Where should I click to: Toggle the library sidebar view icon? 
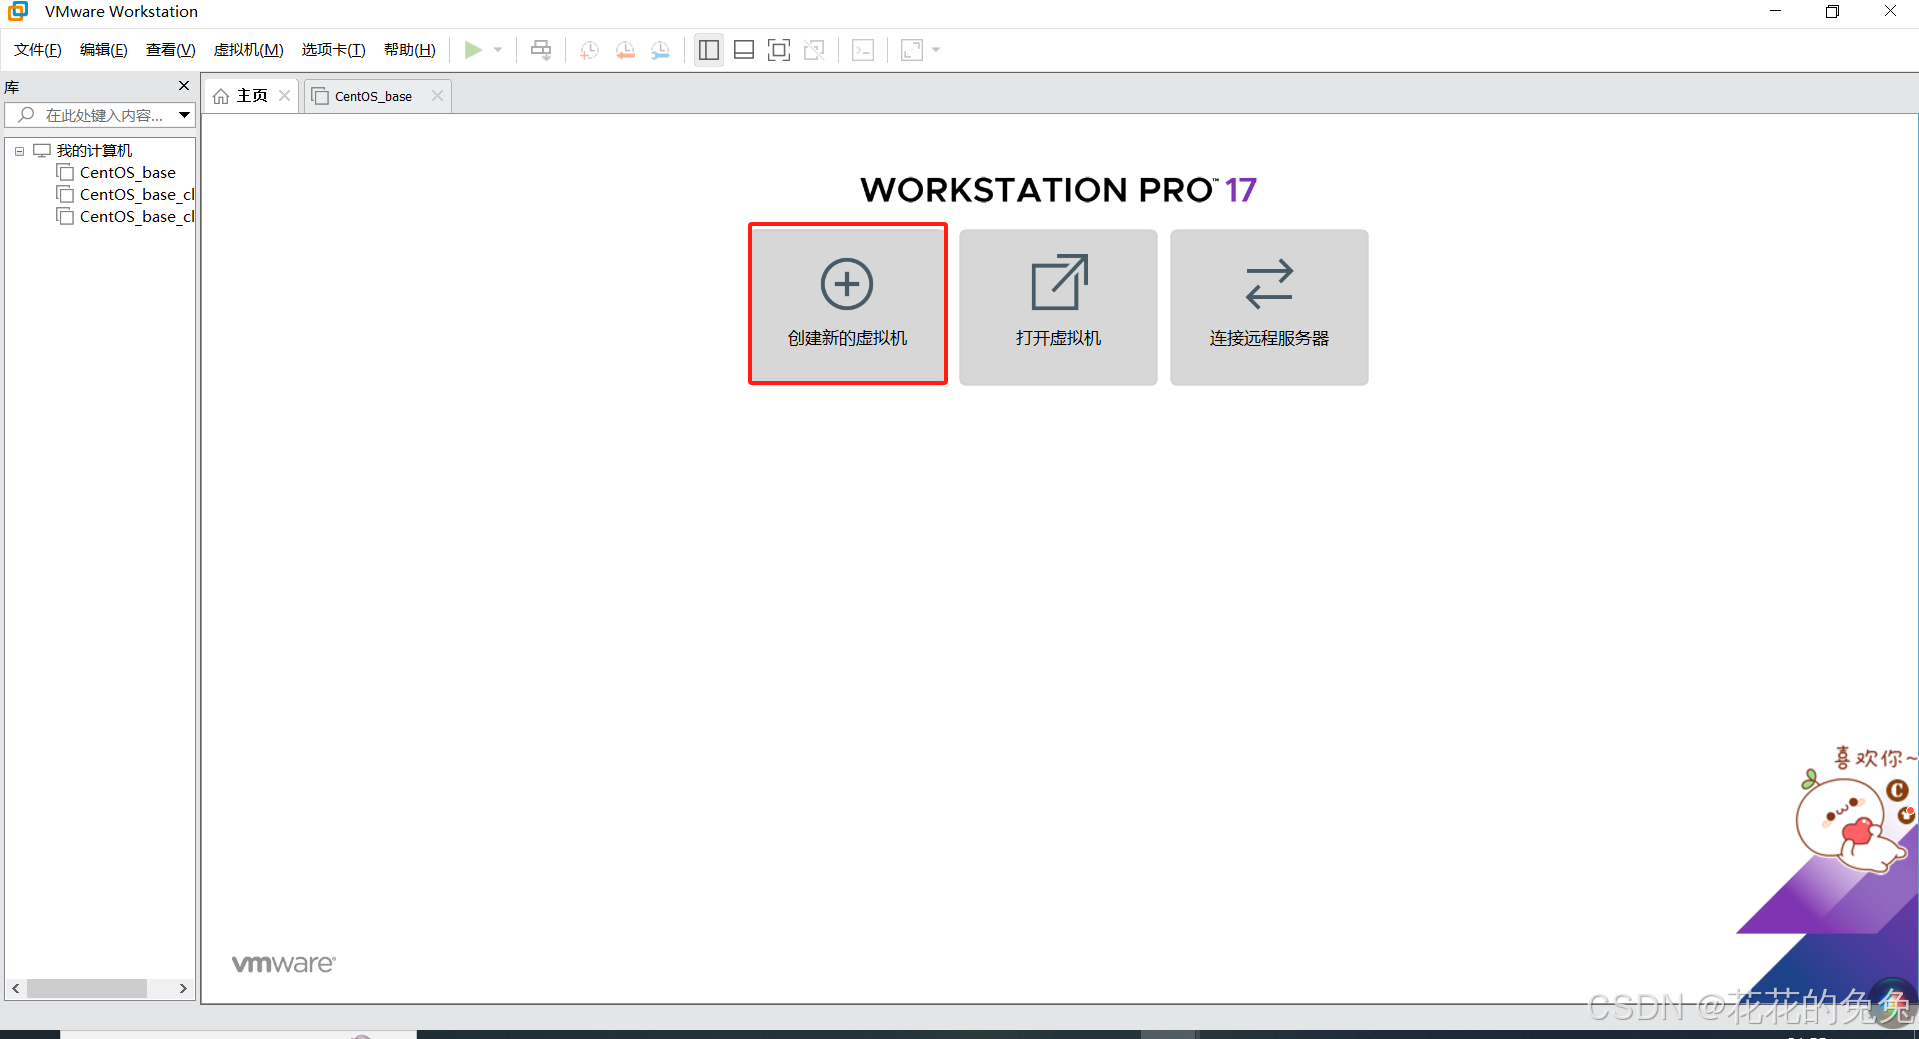709,50
